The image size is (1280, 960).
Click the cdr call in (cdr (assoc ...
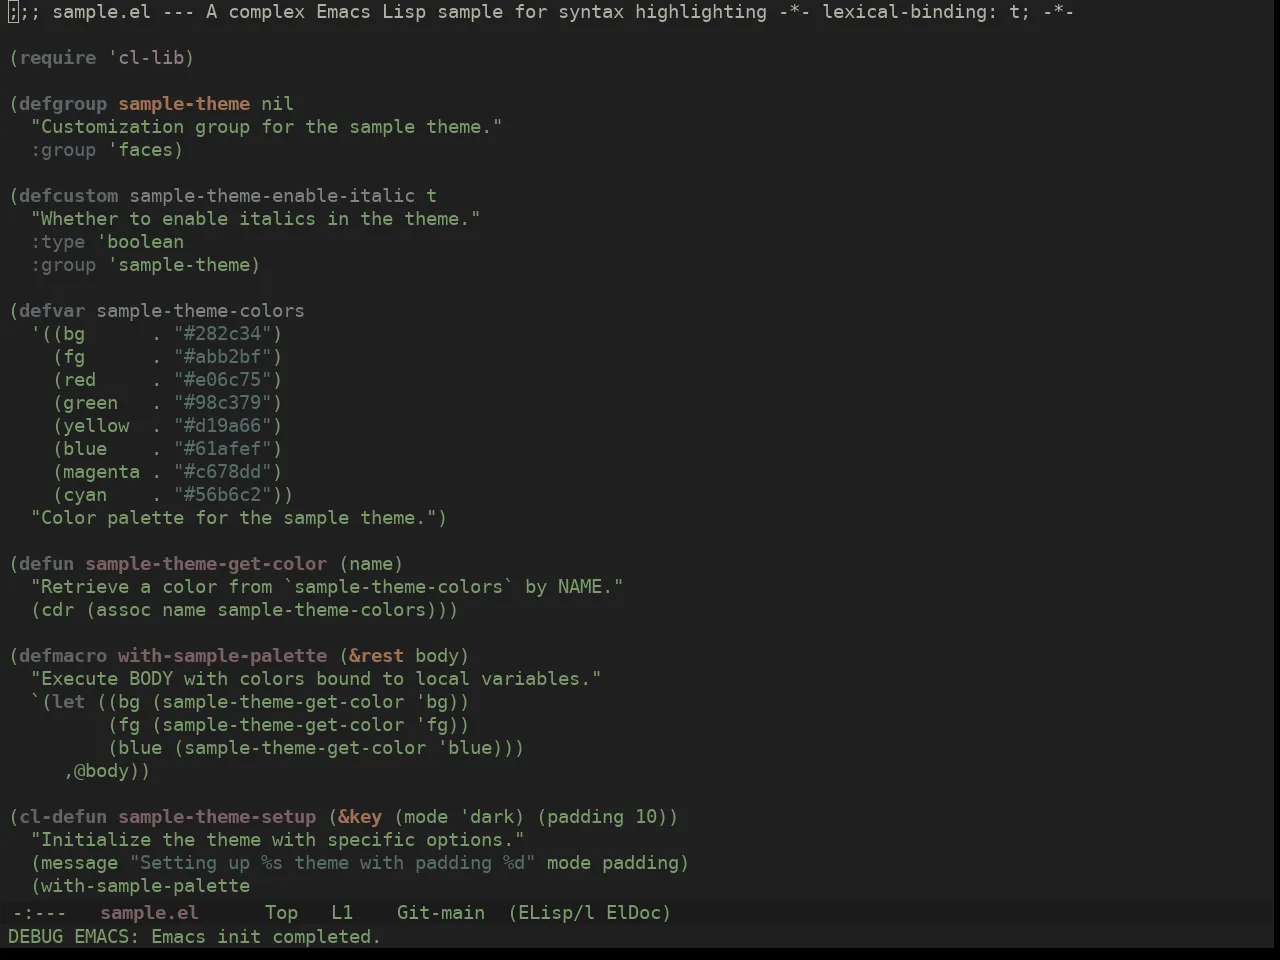pyautogui.click(x=57, y=609)
